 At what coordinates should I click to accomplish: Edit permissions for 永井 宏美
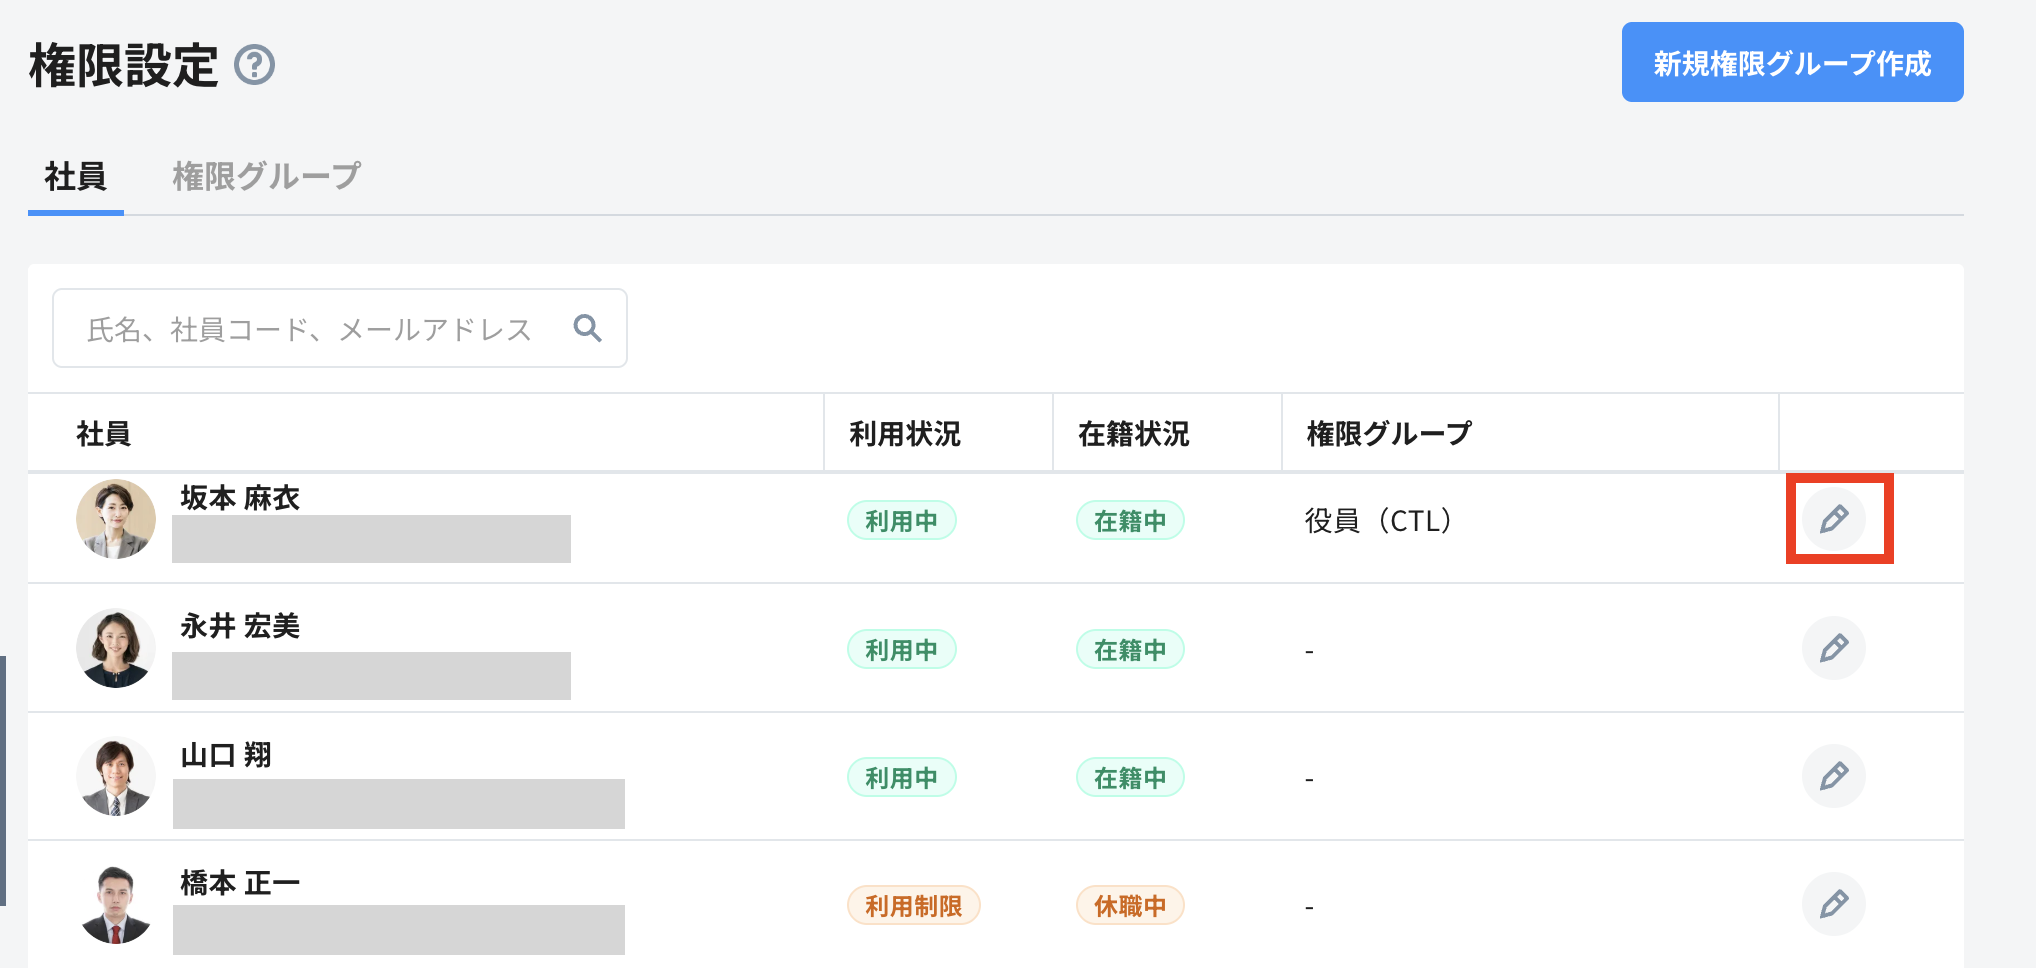tap(1834, 648)
